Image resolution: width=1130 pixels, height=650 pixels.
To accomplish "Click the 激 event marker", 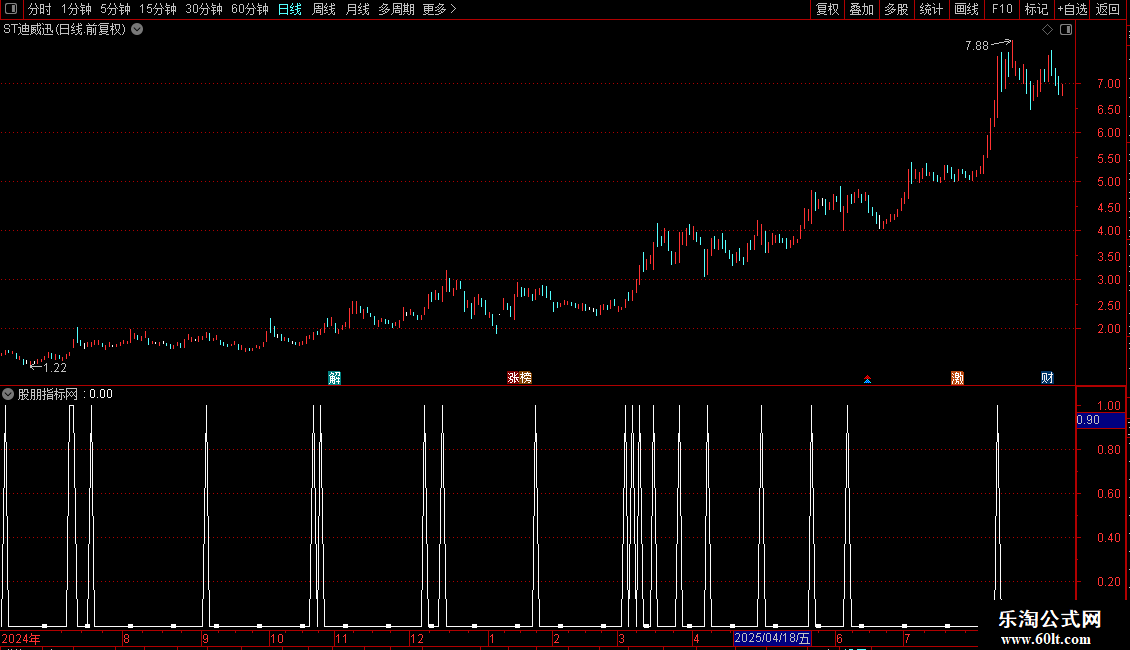I will tap(957, 378).
